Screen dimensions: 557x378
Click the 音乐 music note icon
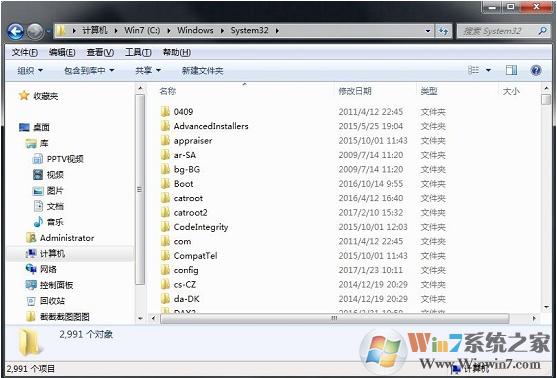[38, 222]
